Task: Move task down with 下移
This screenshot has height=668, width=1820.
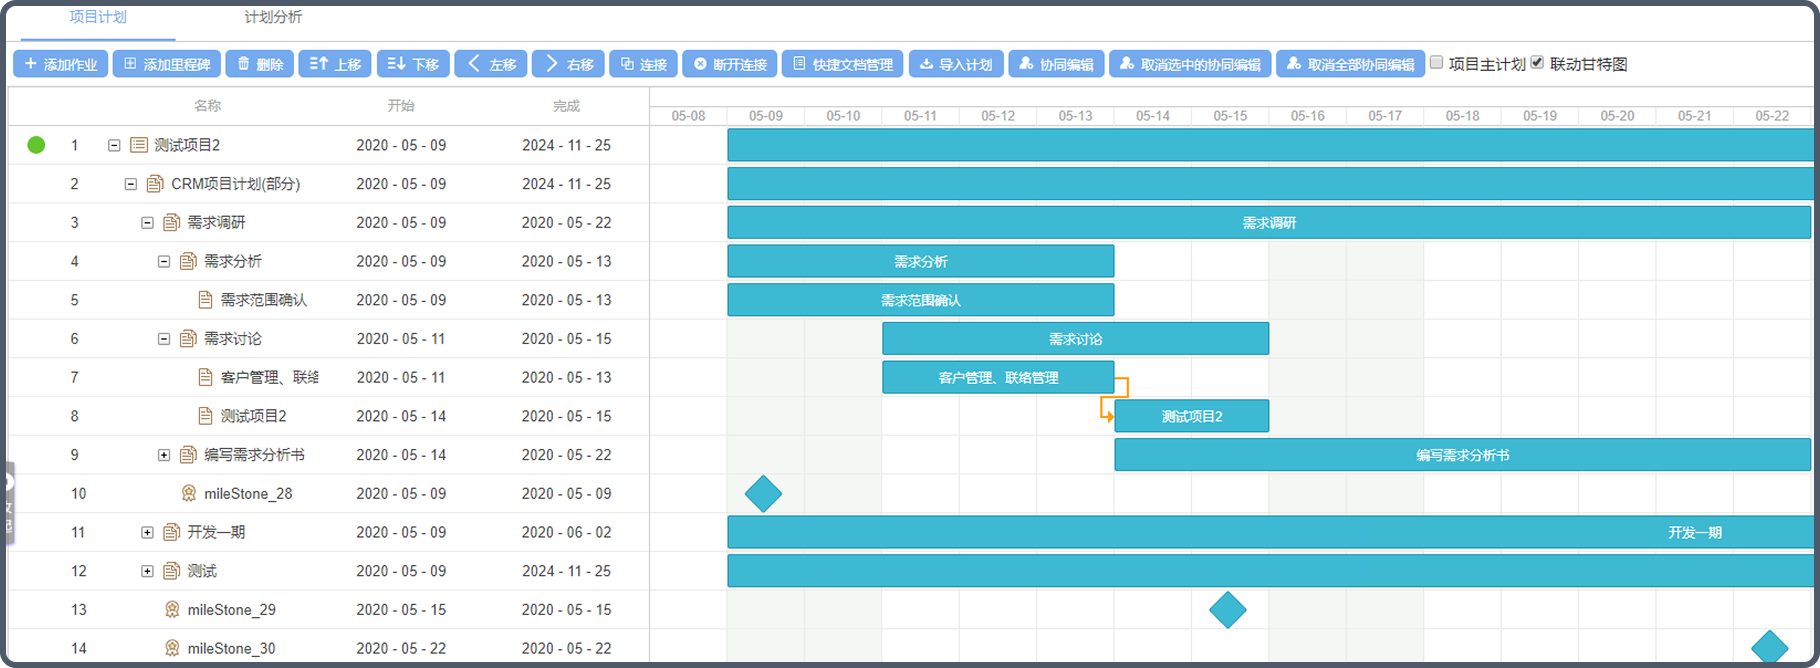Action: click(x=413, y=64)
